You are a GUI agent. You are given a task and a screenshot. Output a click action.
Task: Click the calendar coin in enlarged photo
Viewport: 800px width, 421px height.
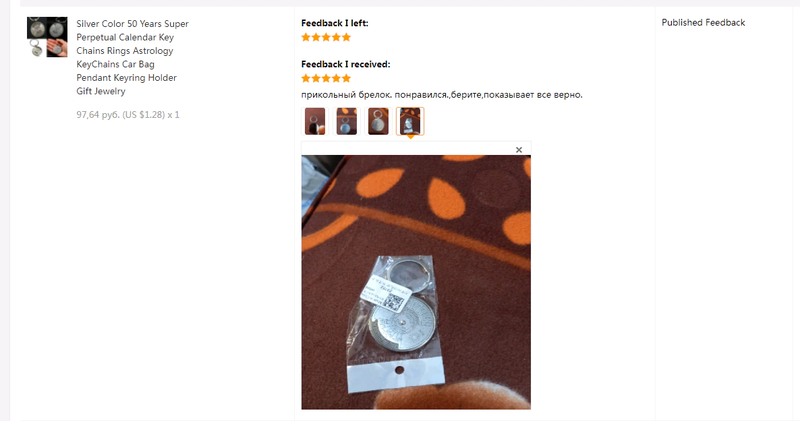(403, 324)
